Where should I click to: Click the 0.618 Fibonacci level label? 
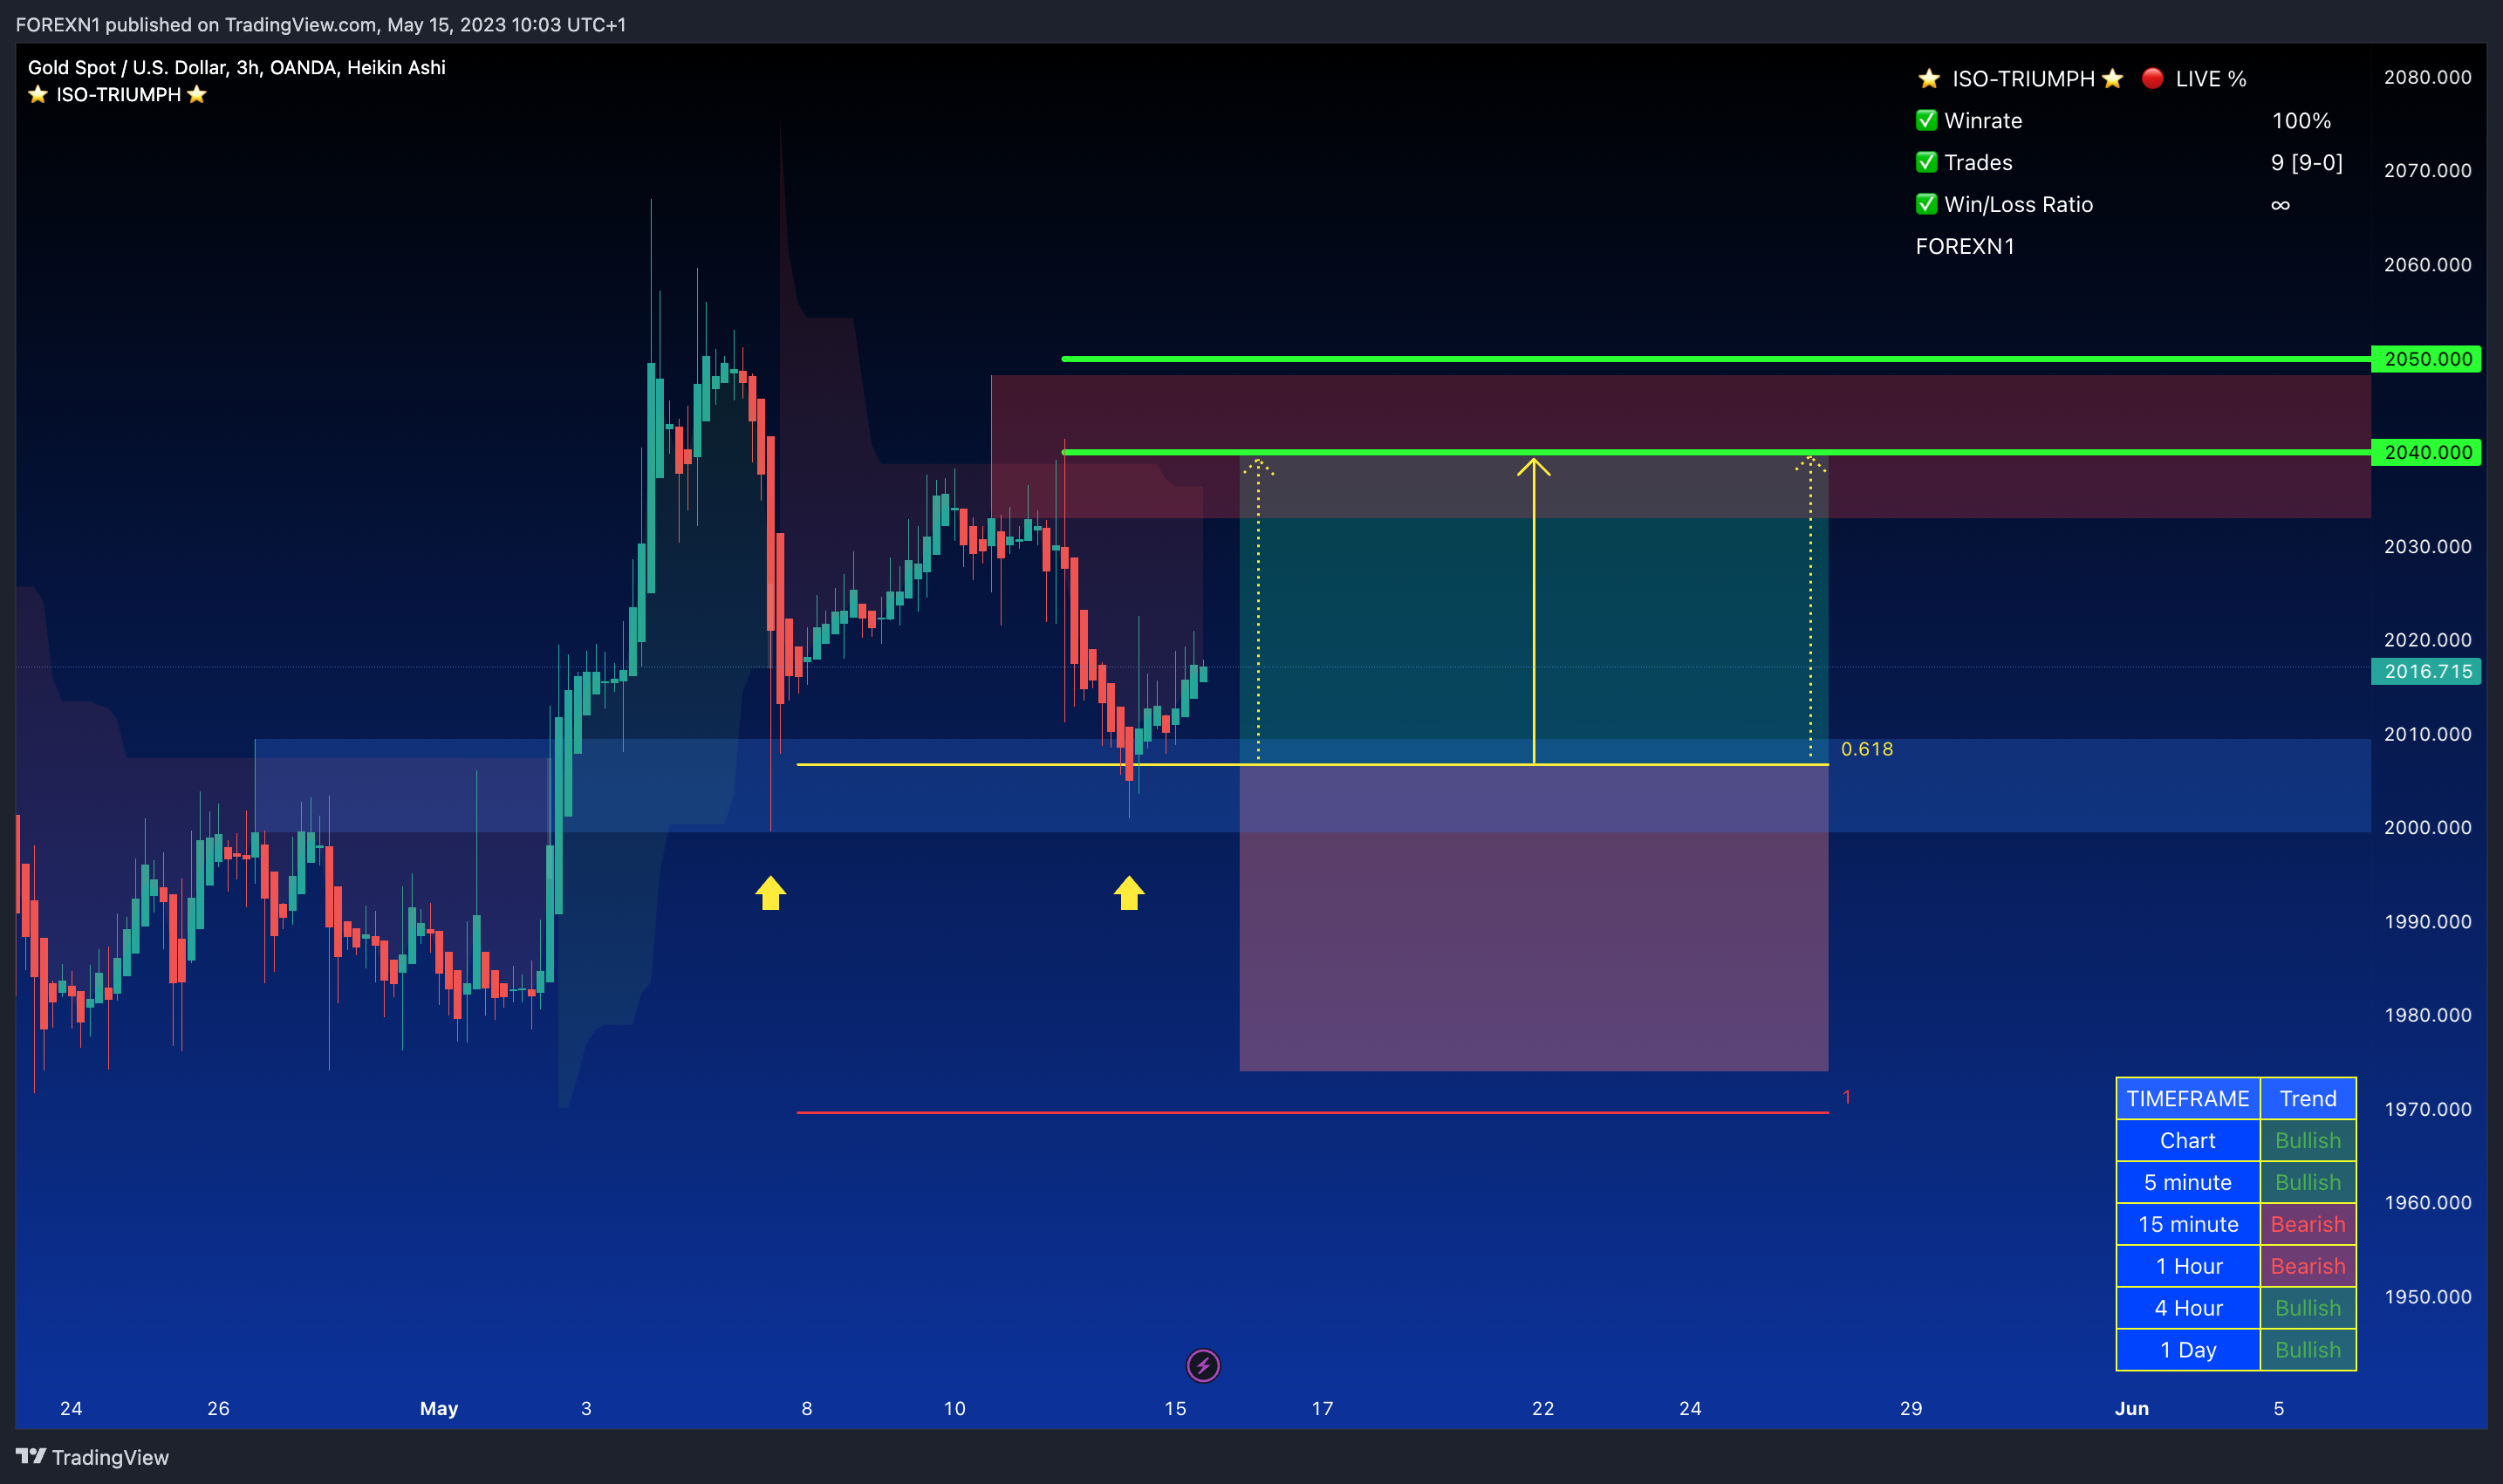[x=1867, y=749]
